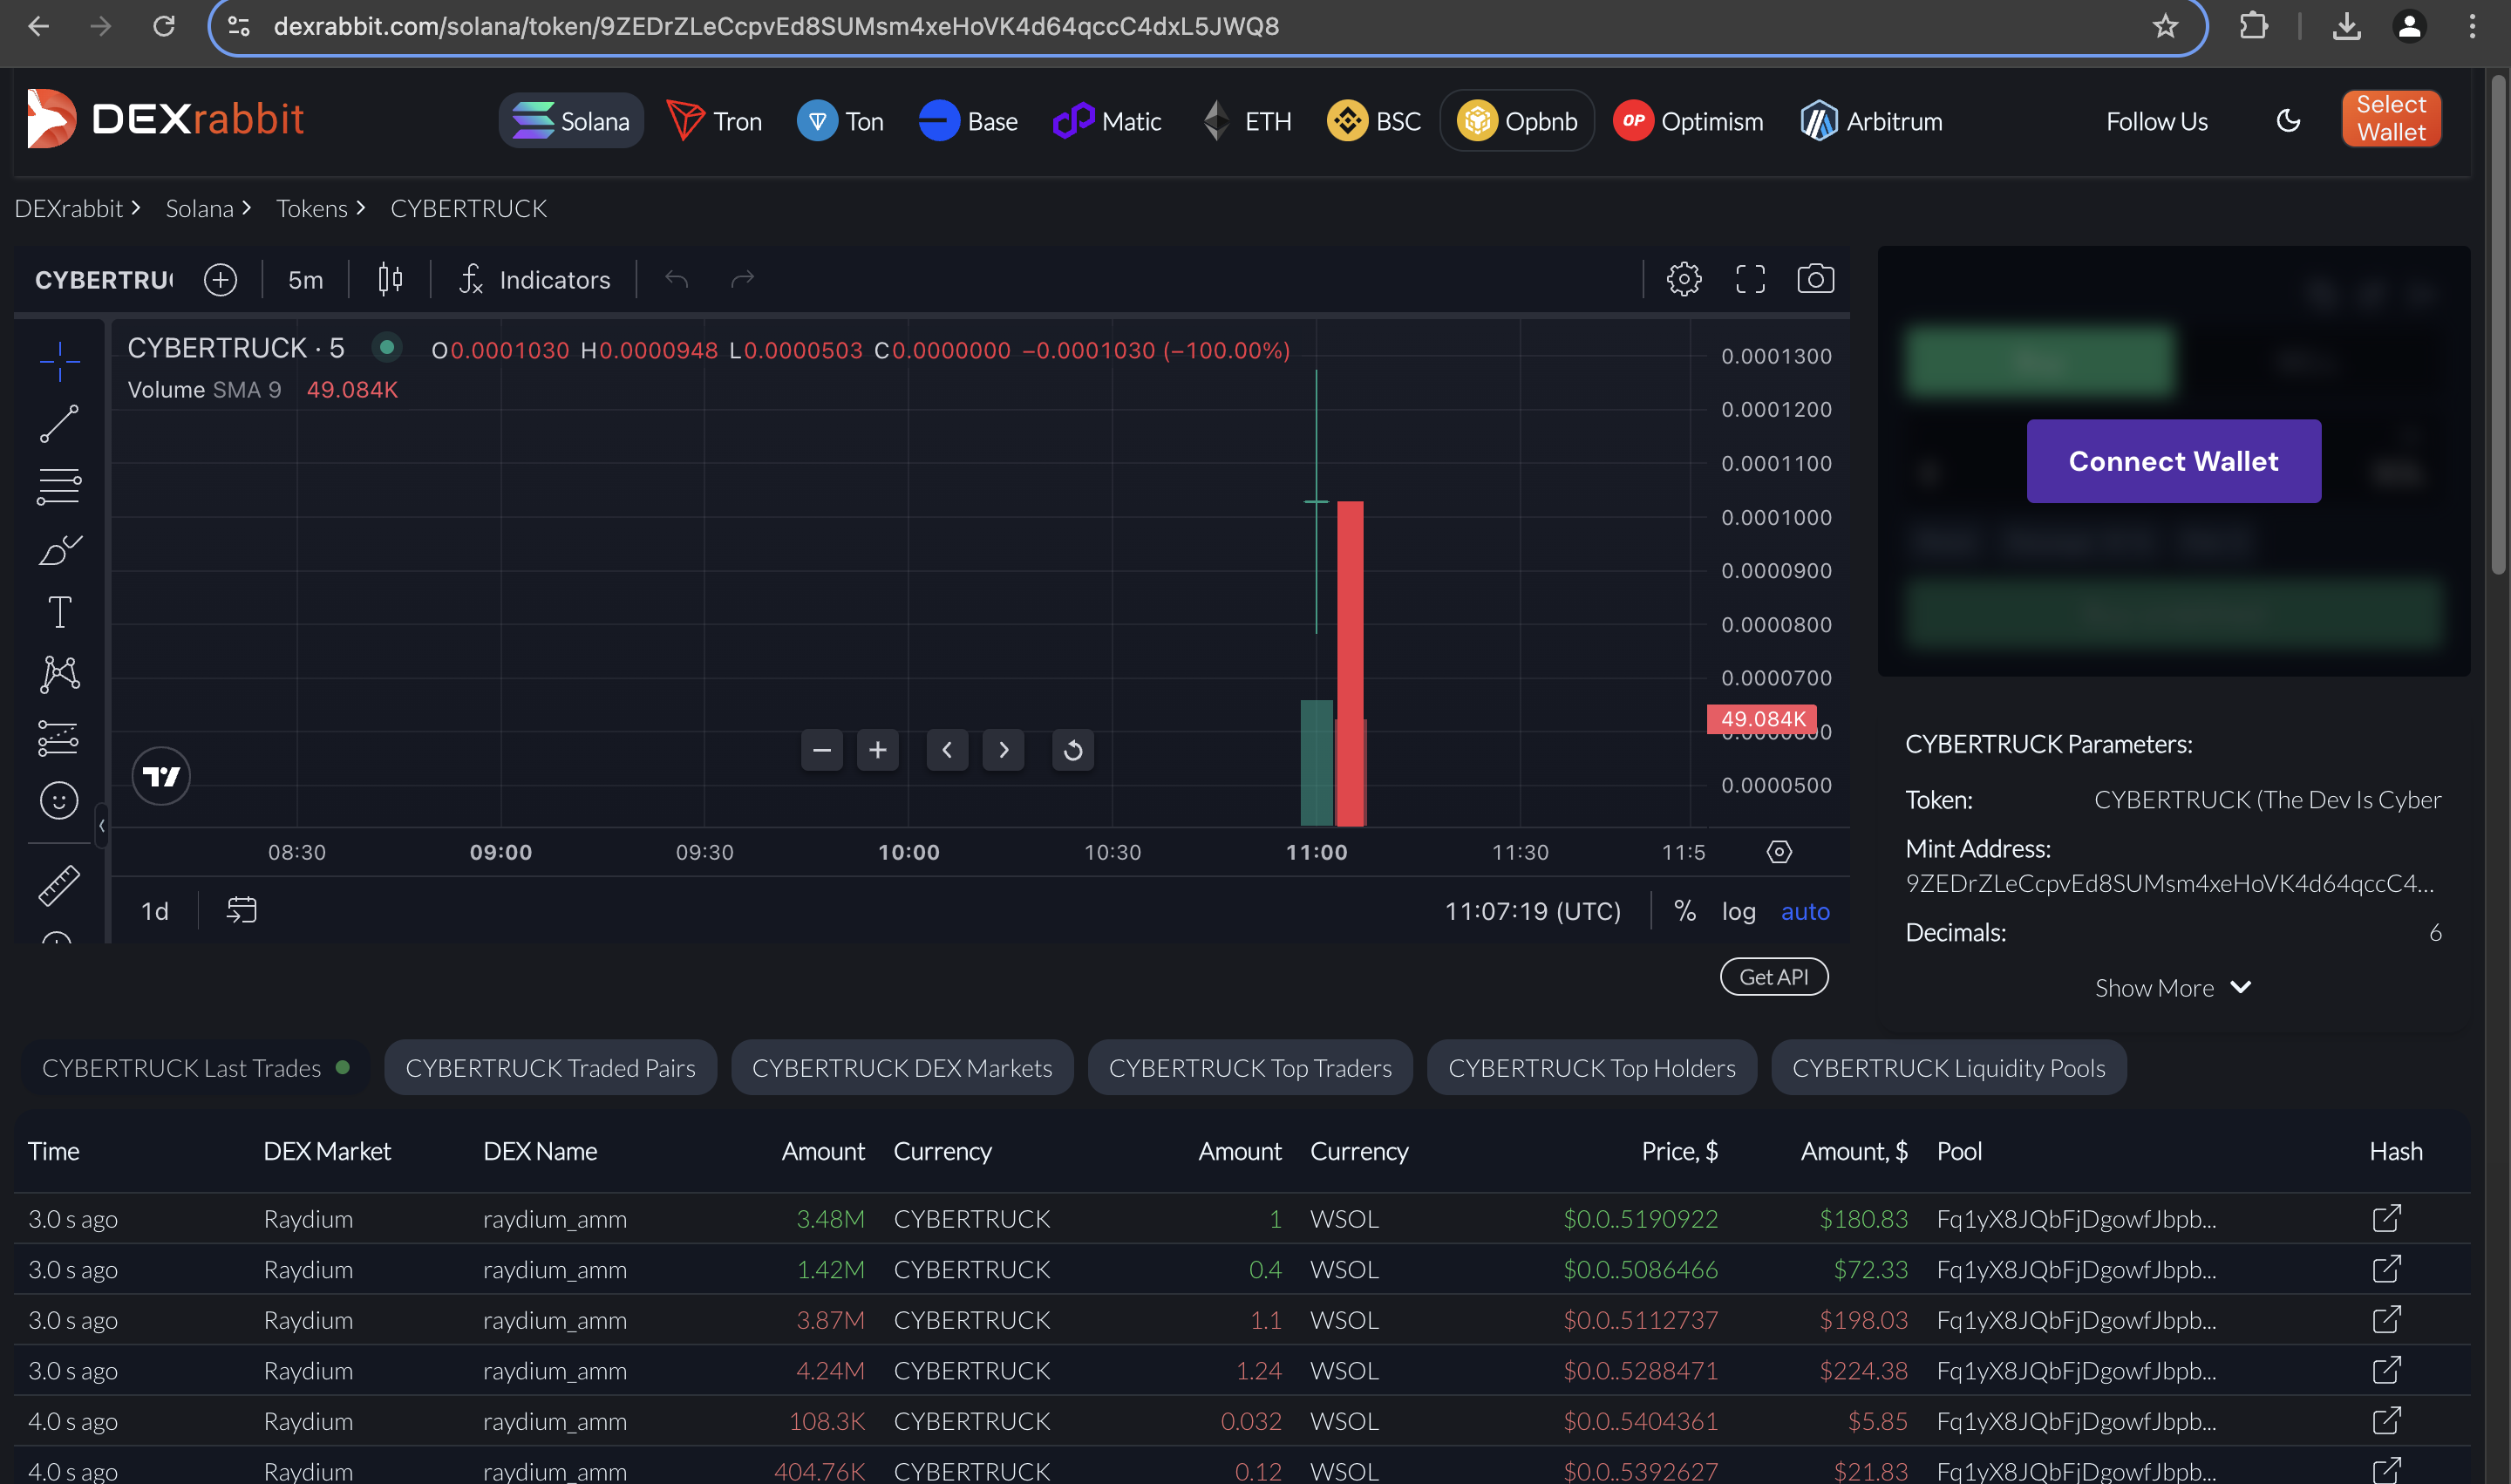Collapse the drawing toolbar side arrow
The width and height of the screenshot is (2511, 1484).
(x=101, y=826)
